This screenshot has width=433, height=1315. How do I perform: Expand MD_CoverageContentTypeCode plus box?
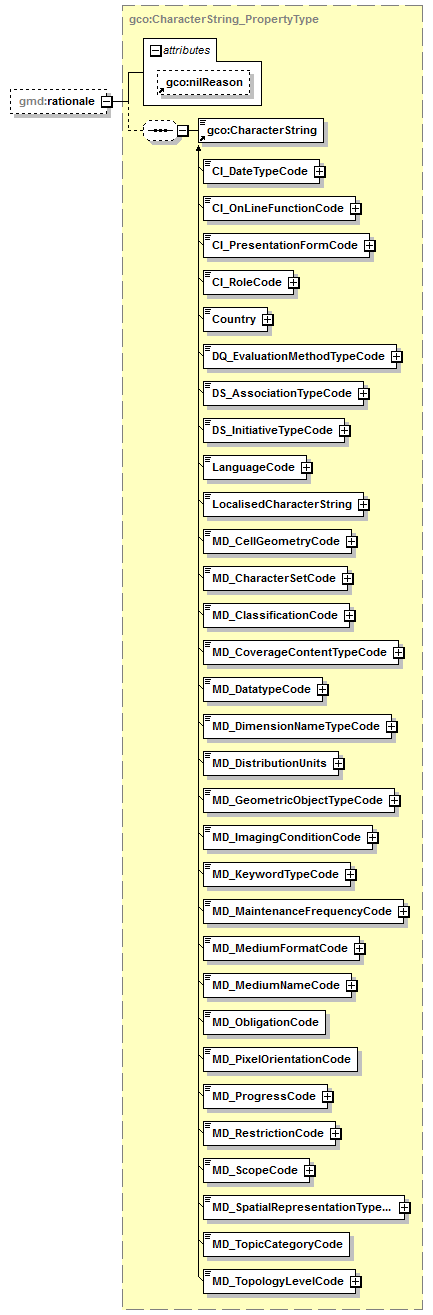click(398, 653)
